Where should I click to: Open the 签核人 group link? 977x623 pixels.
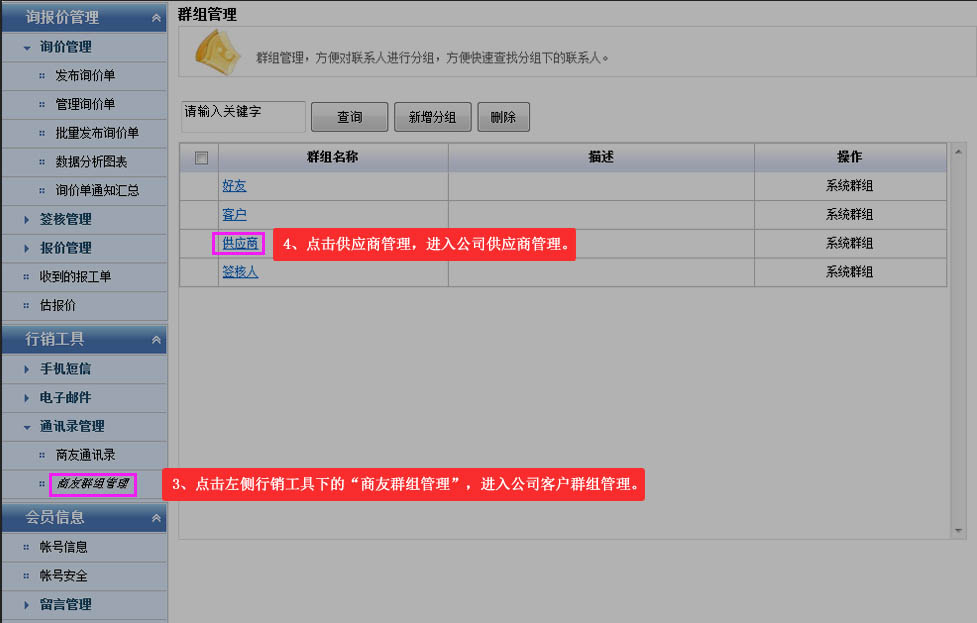240,272
